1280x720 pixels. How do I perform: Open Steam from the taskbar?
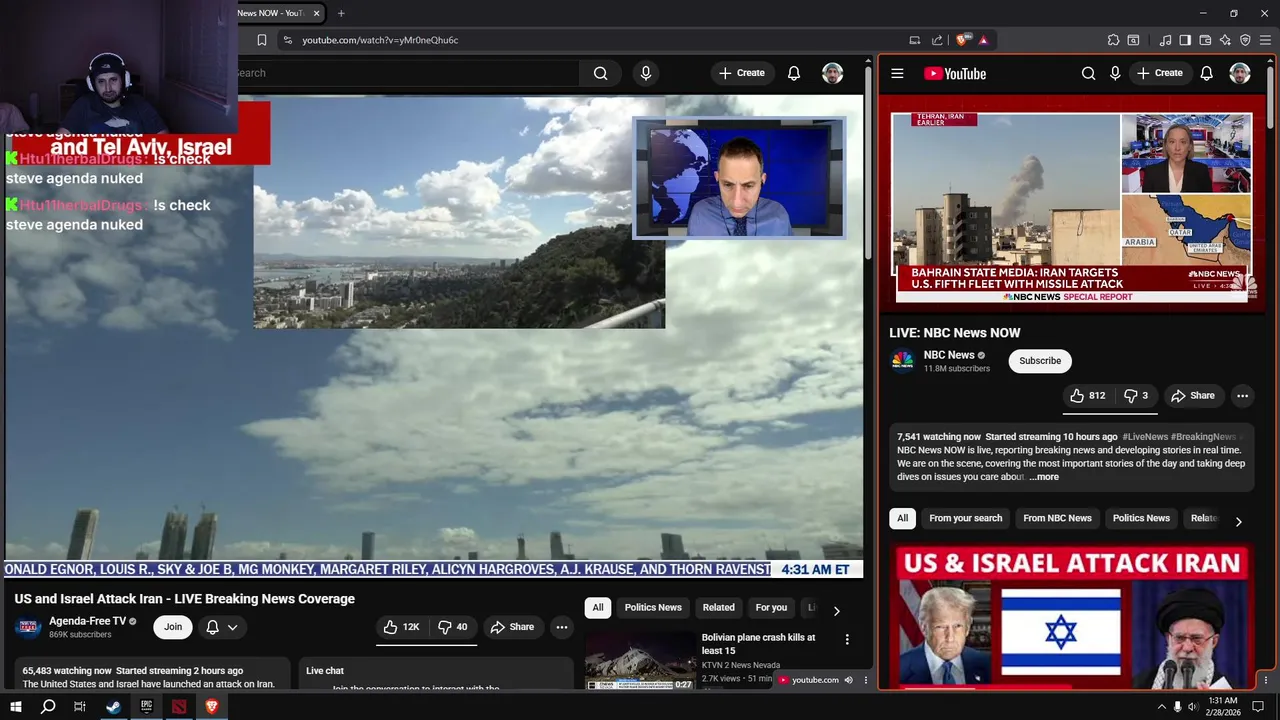pos(113,706)
